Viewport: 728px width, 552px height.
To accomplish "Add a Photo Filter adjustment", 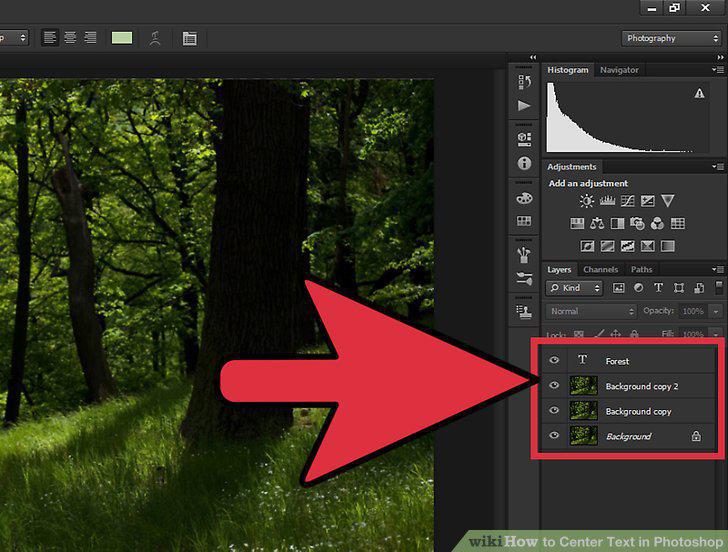I will [637, 224].
